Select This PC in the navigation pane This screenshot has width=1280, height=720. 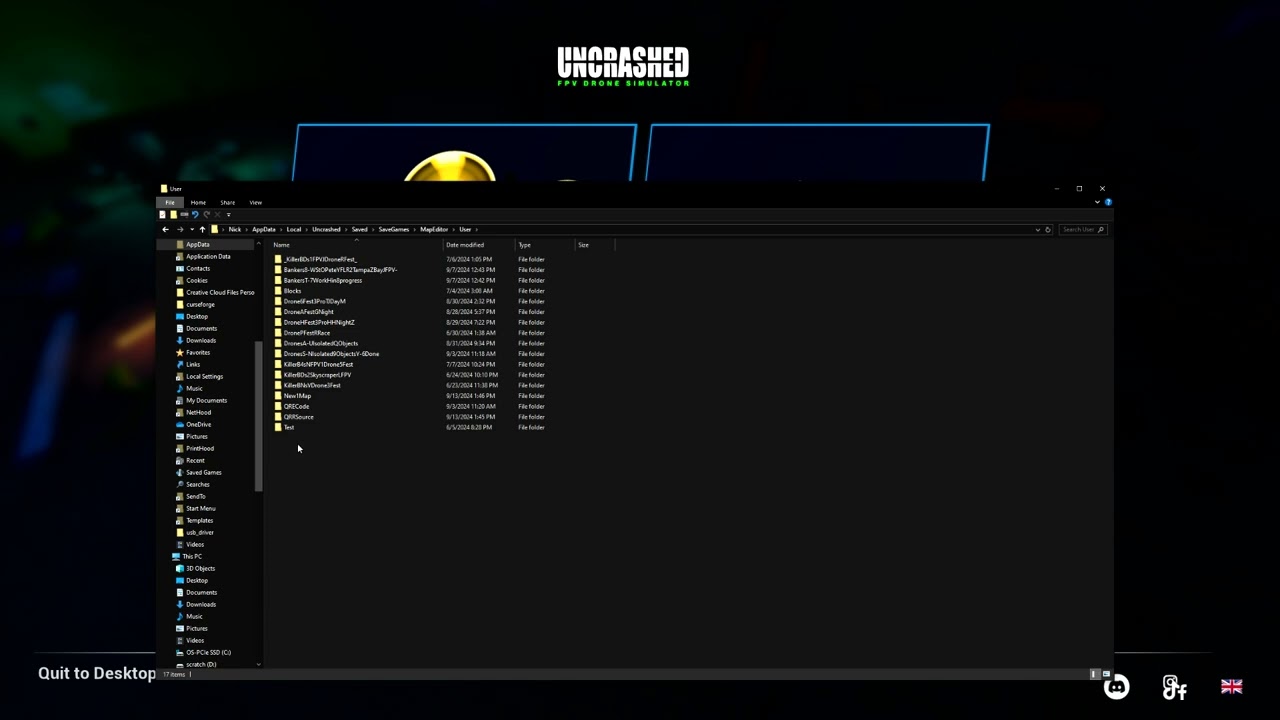(191, 556)
